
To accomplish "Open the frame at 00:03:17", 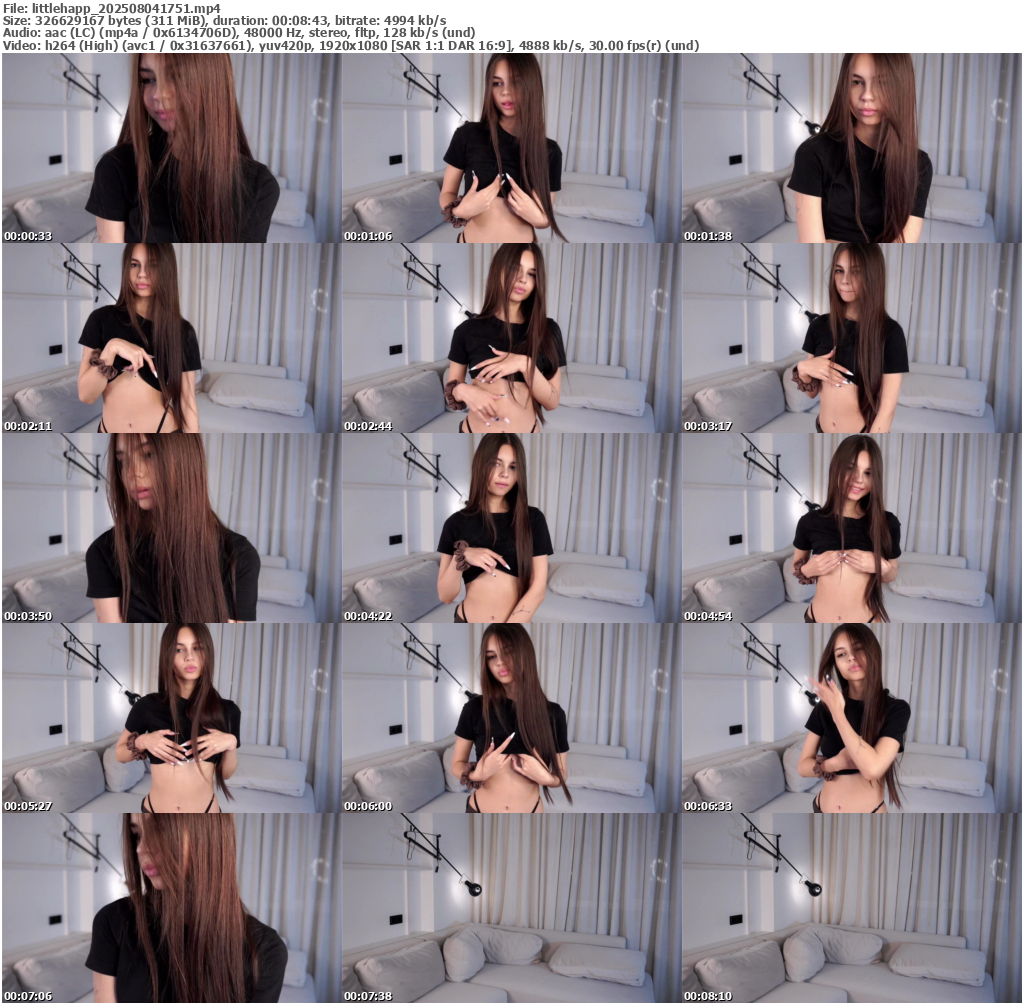I will pos(851,338).
